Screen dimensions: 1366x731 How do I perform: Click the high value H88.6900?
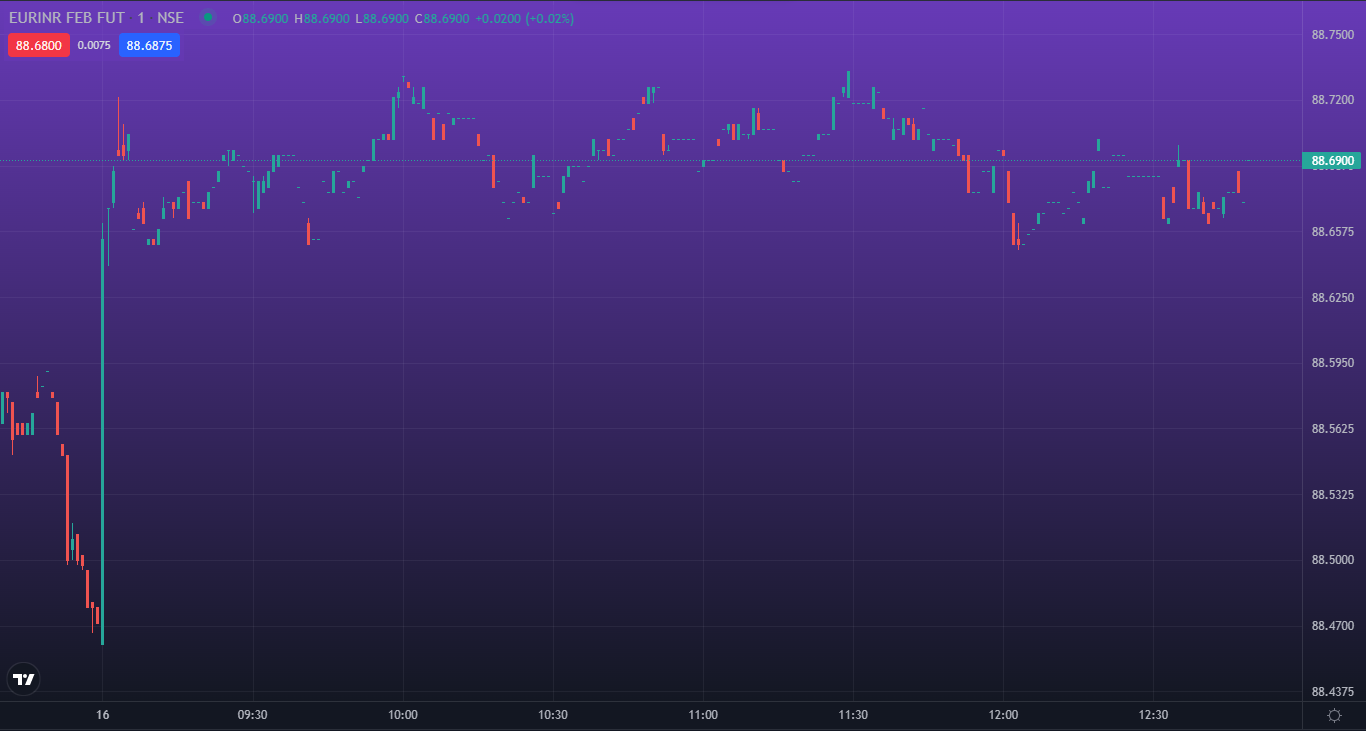(x=322, y=18)
